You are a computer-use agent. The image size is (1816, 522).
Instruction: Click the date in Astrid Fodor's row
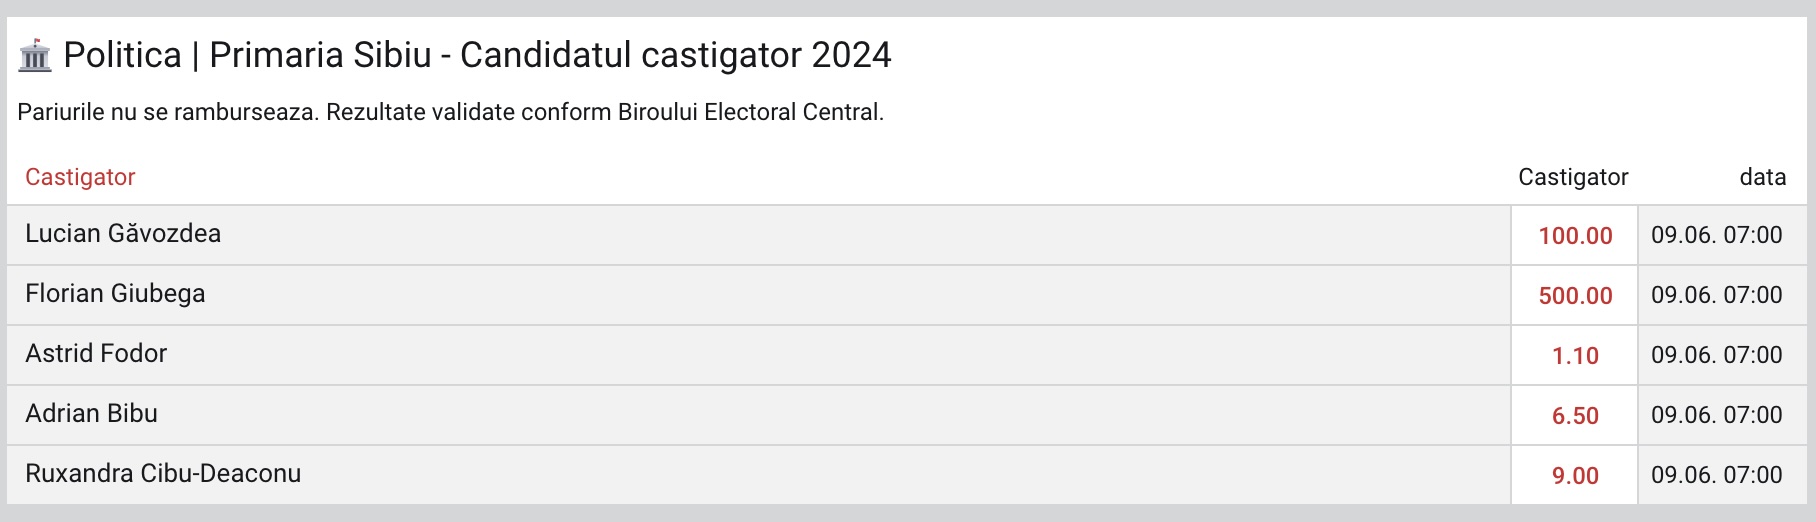pyautogui.click(x=1716, y=356)
